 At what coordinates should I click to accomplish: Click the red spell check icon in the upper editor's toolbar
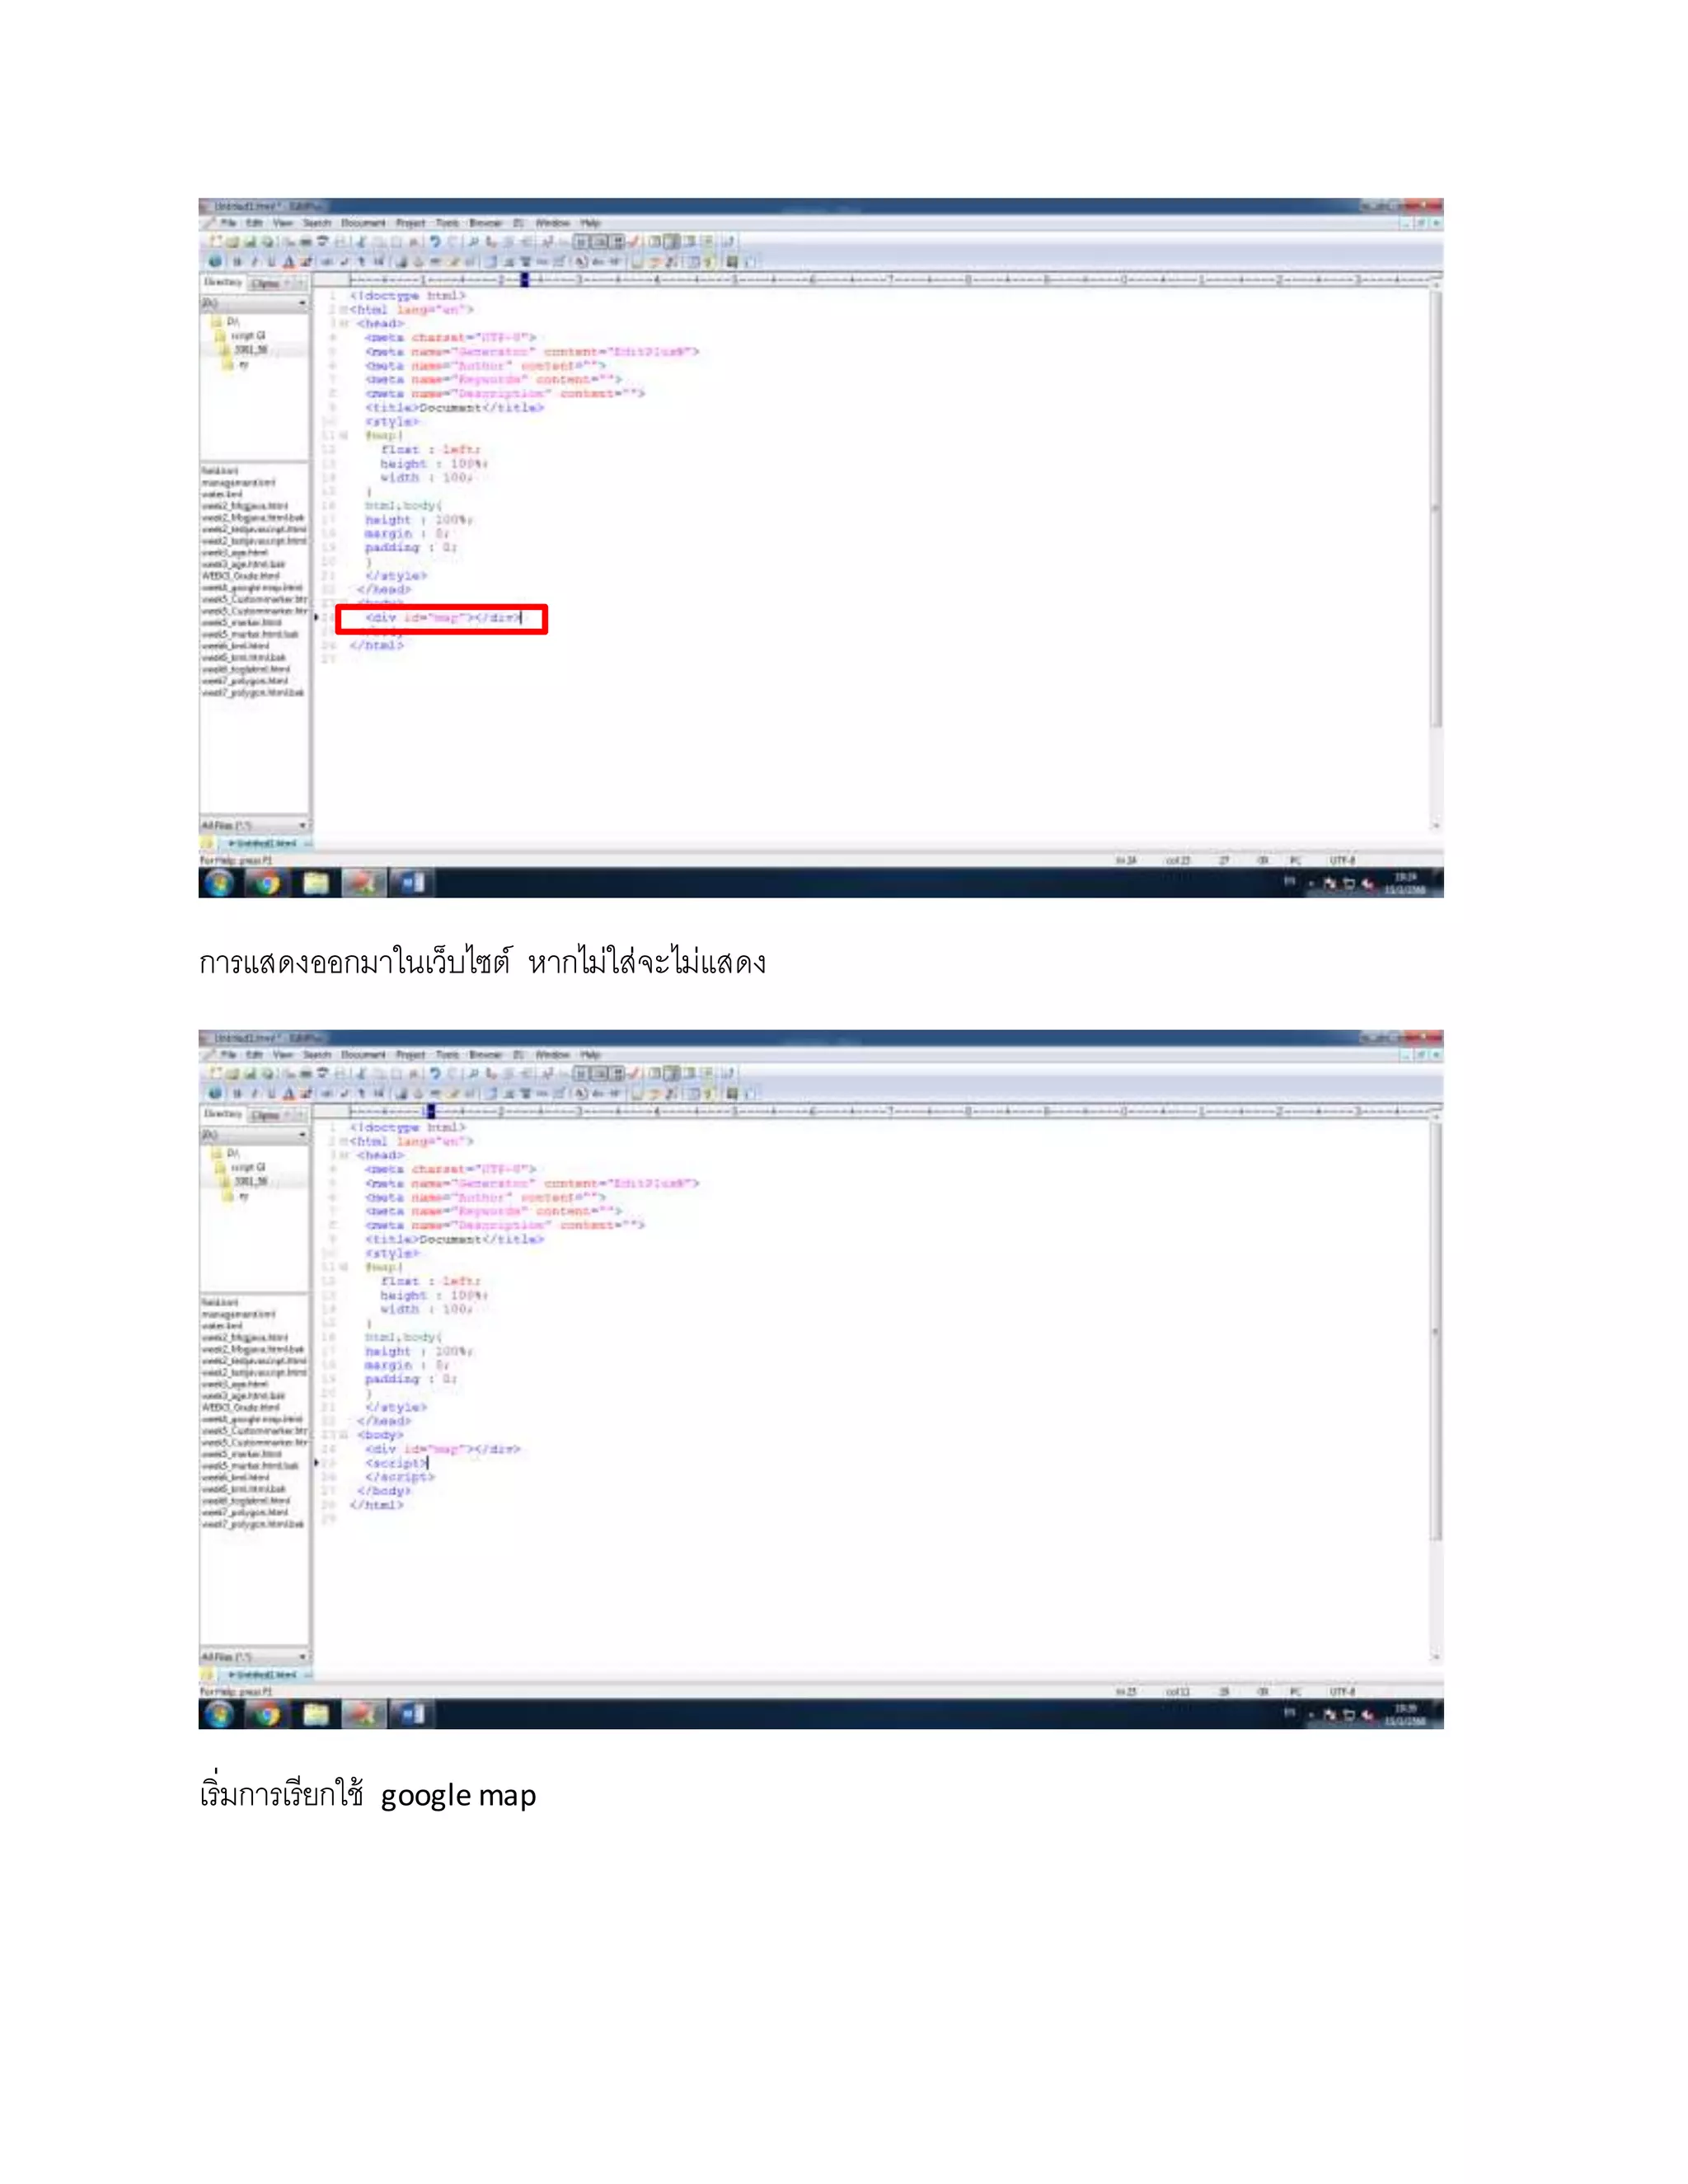click(x=633, y=241)
